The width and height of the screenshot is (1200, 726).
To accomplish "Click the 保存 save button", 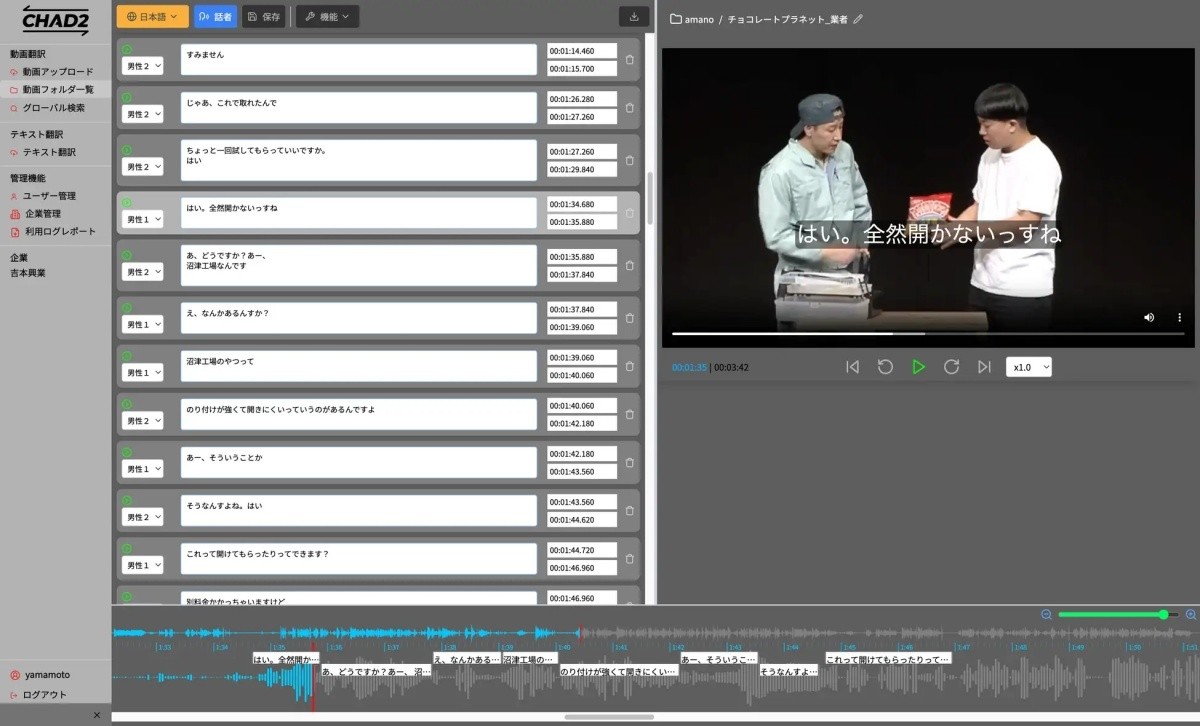I will [264, 17].
